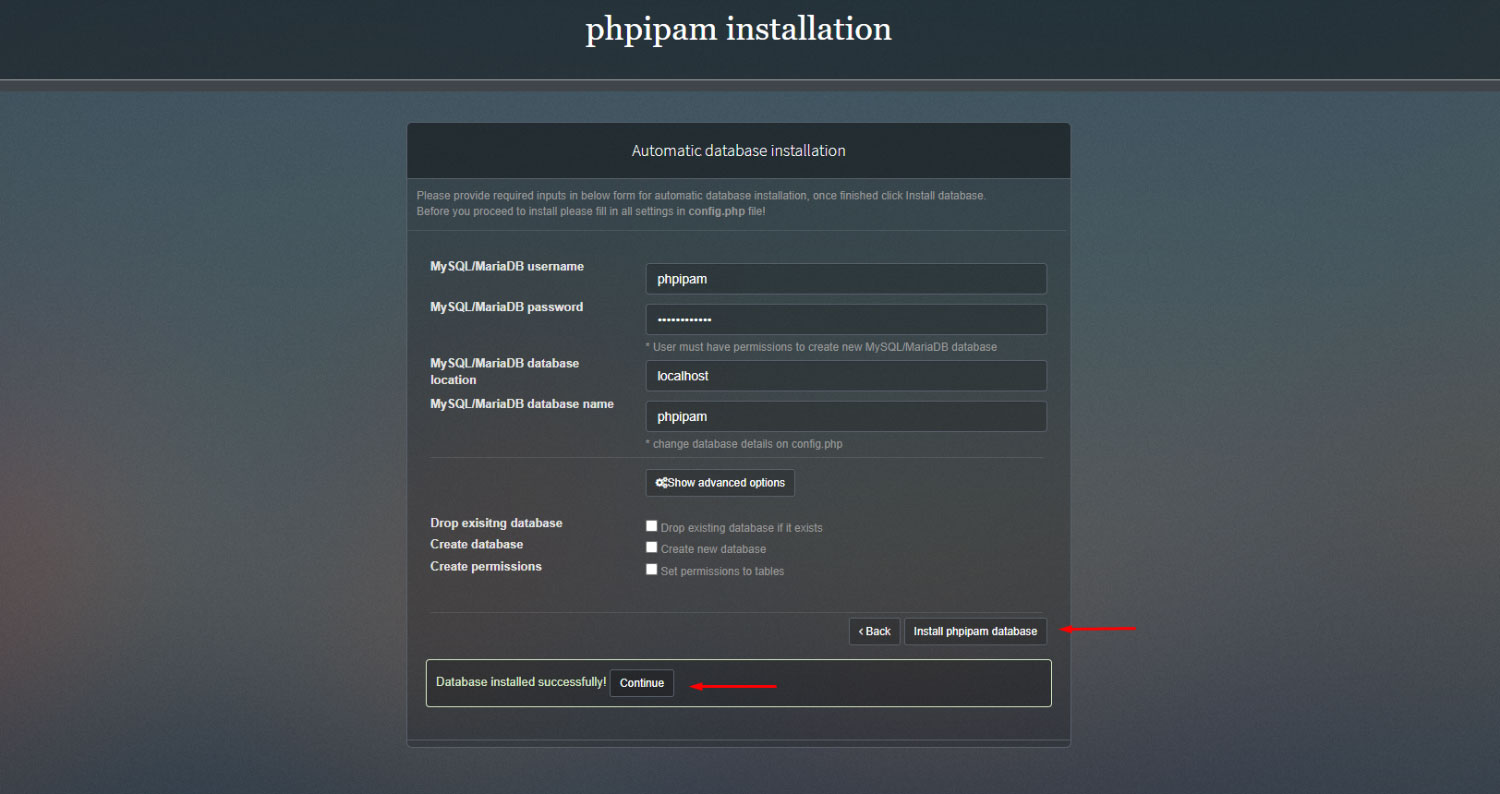Click the instruction text mentioning config.php file
The image size is (1500, 794).
(x=591, y=212)
